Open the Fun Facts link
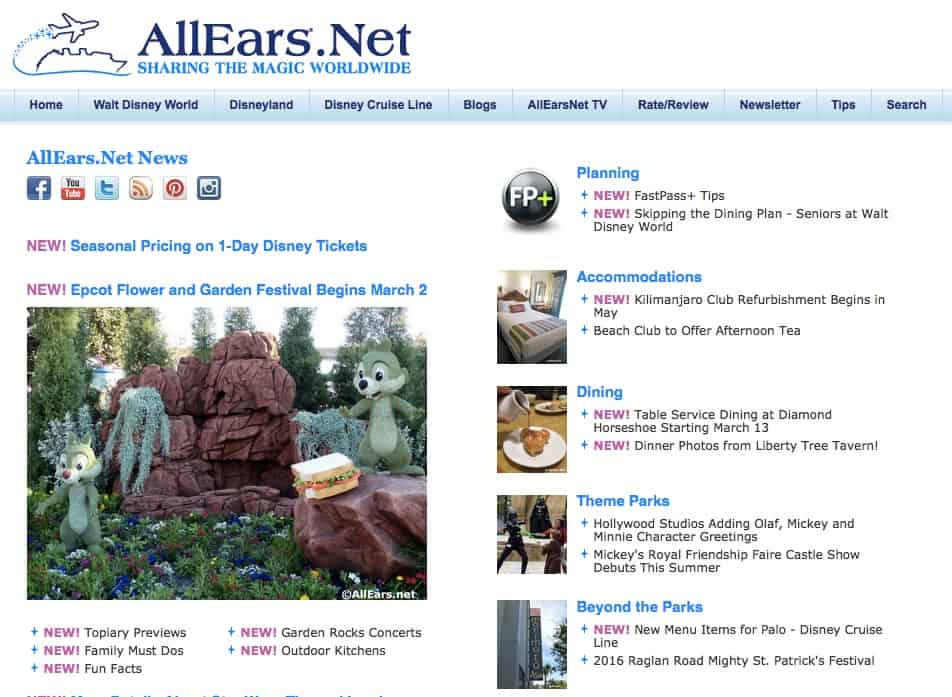The height and width of the screenshot is (697, 952). (x=113, y=668)
